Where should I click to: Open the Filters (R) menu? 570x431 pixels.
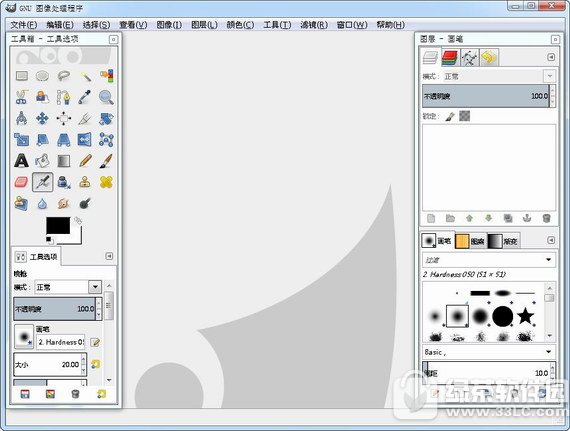pos(314,25)
